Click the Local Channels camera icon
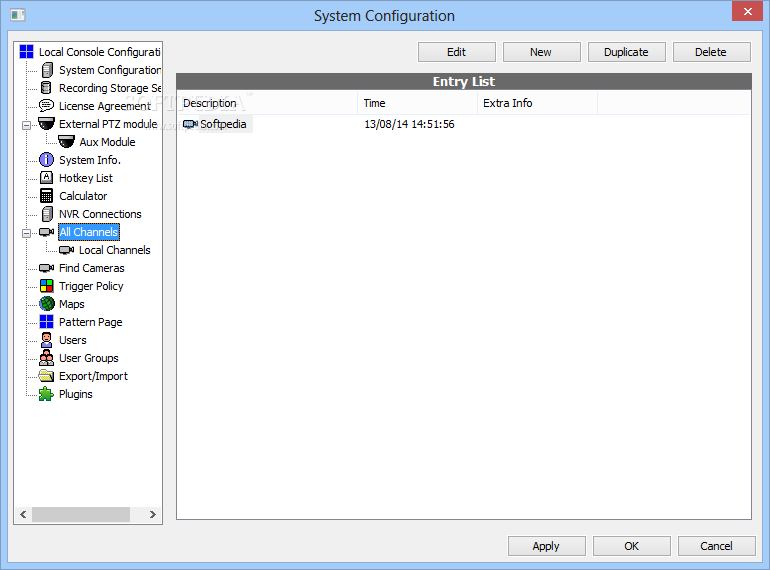 (x=66, y=250)
